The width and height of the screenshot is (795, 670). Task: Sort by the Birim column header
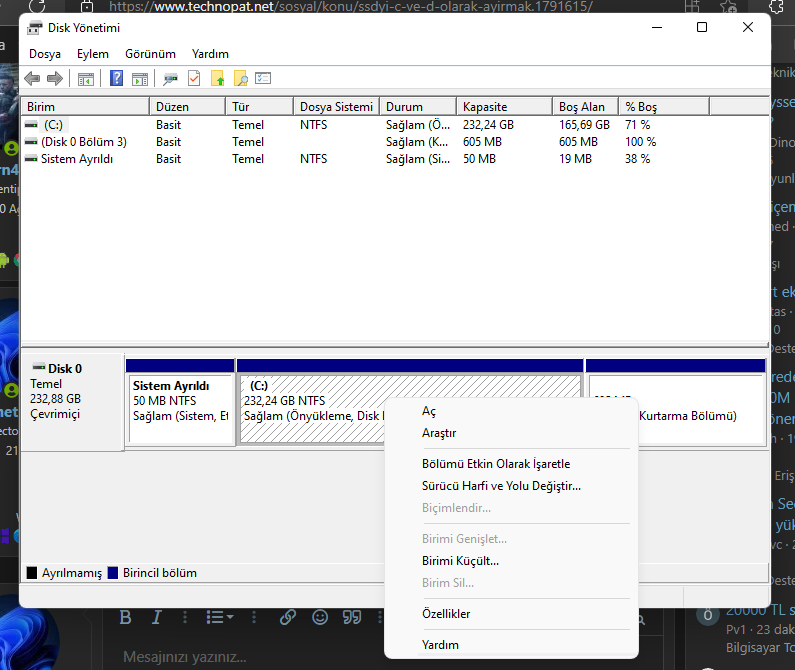pos(85,107)
